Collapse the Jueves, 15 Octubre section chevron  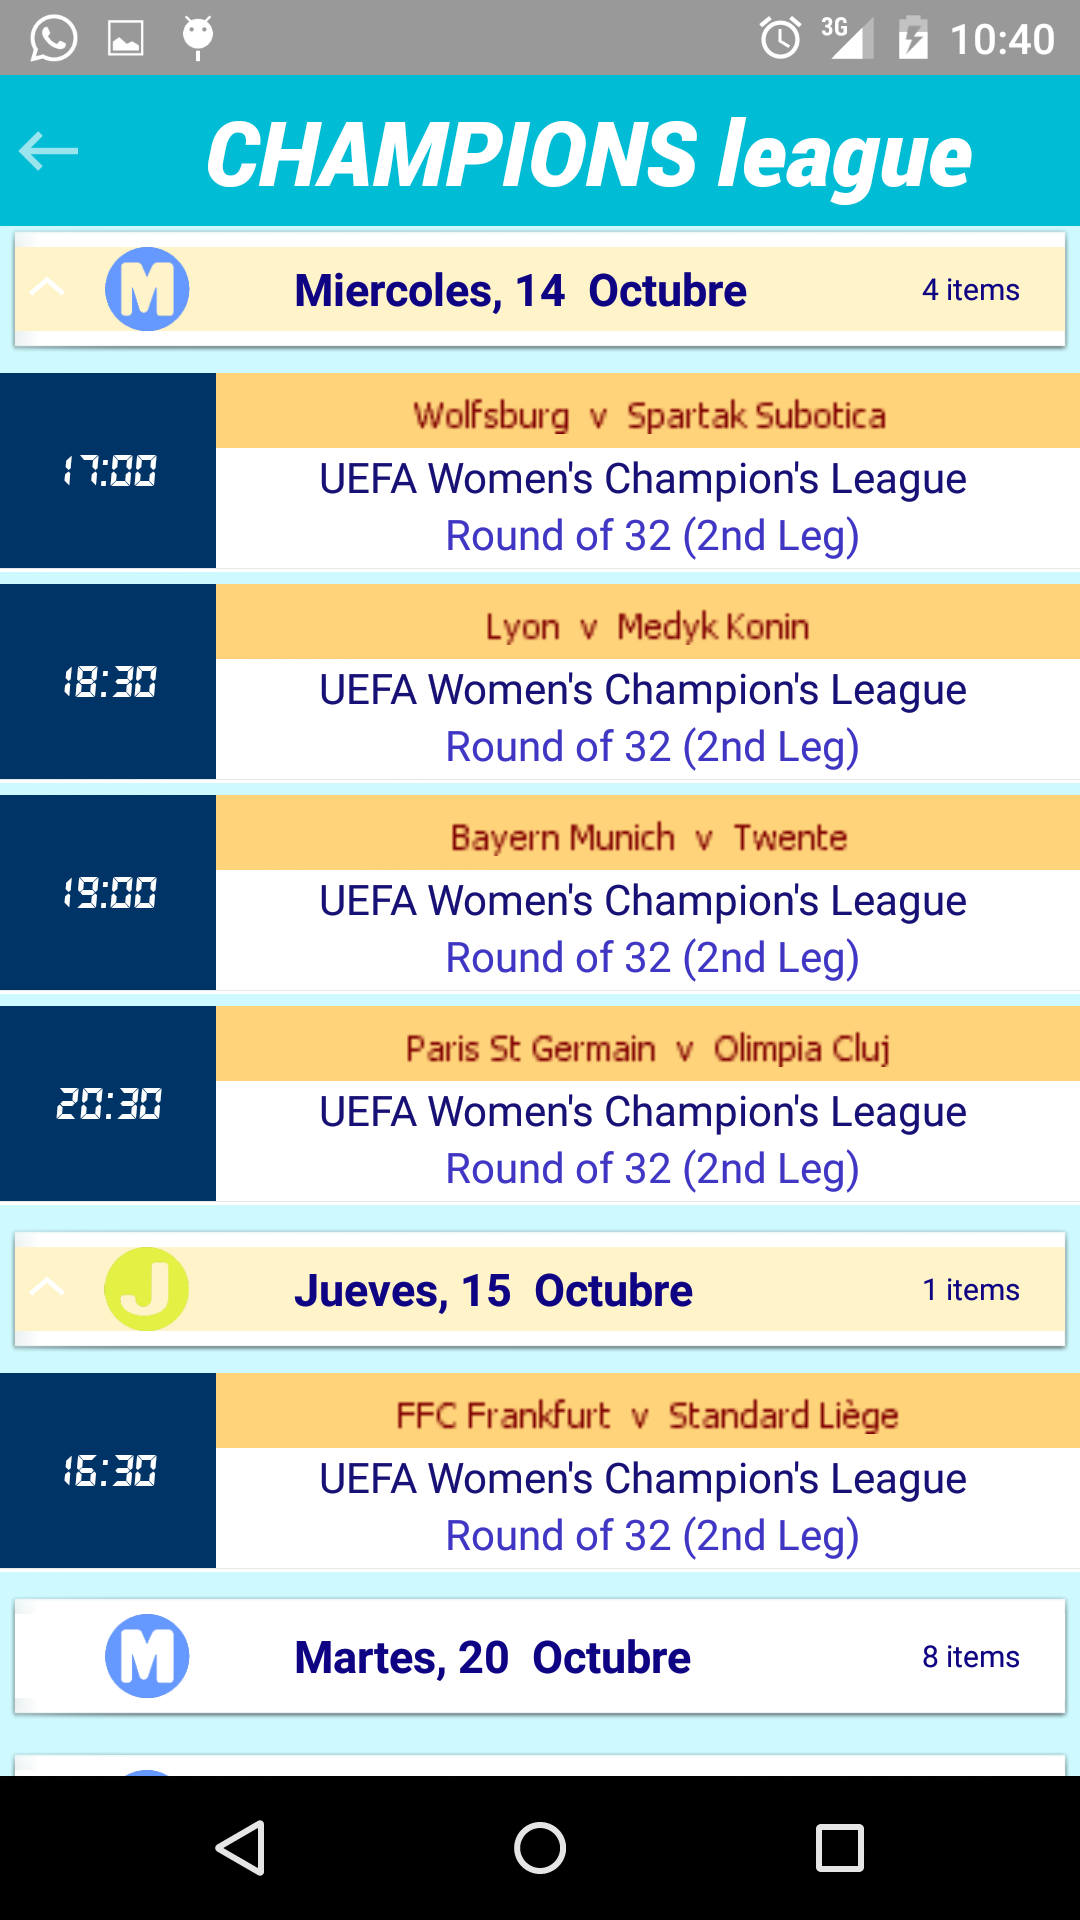(x=47, y=1288)
